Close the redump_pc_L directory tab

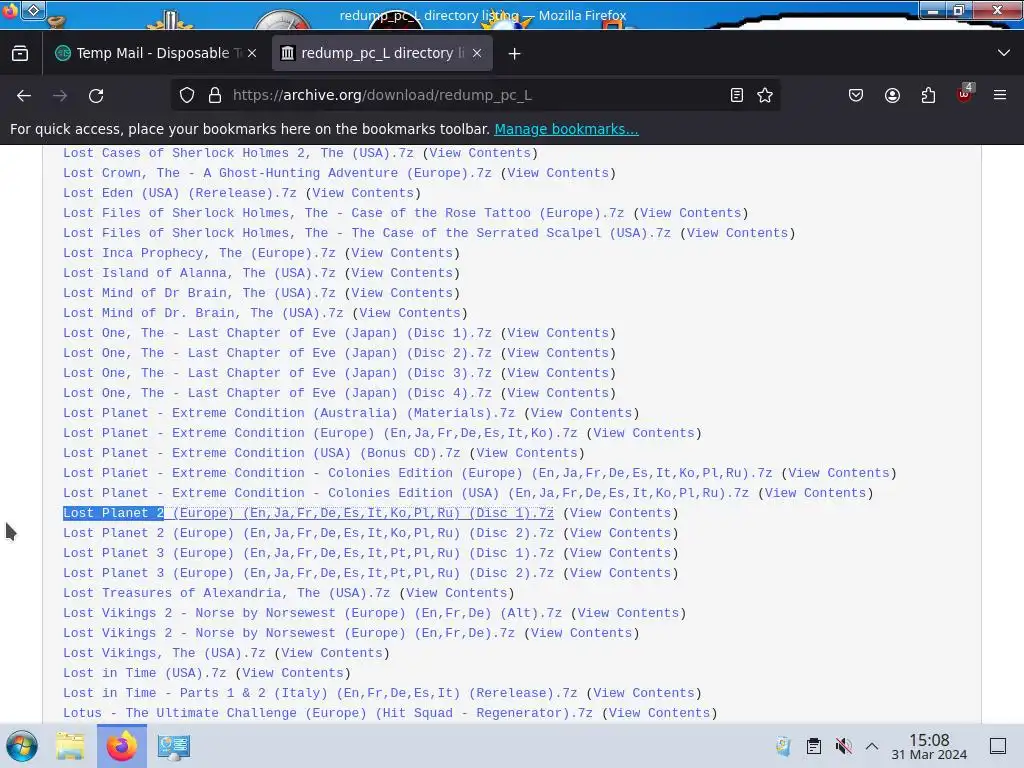(x=477, y=54)
